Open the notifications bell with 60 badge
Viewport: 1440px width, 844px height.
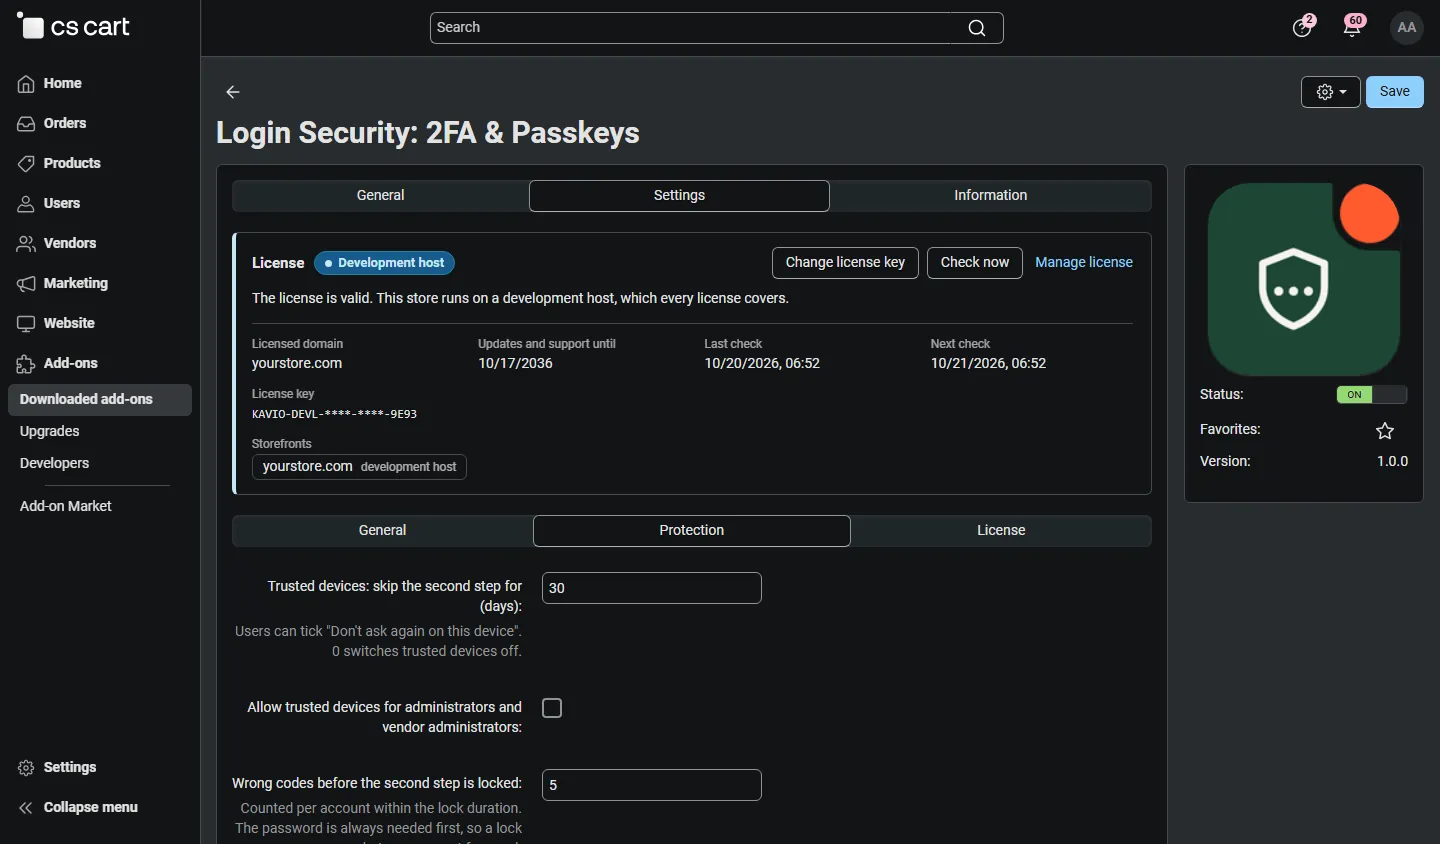(x=1353, y=27)
